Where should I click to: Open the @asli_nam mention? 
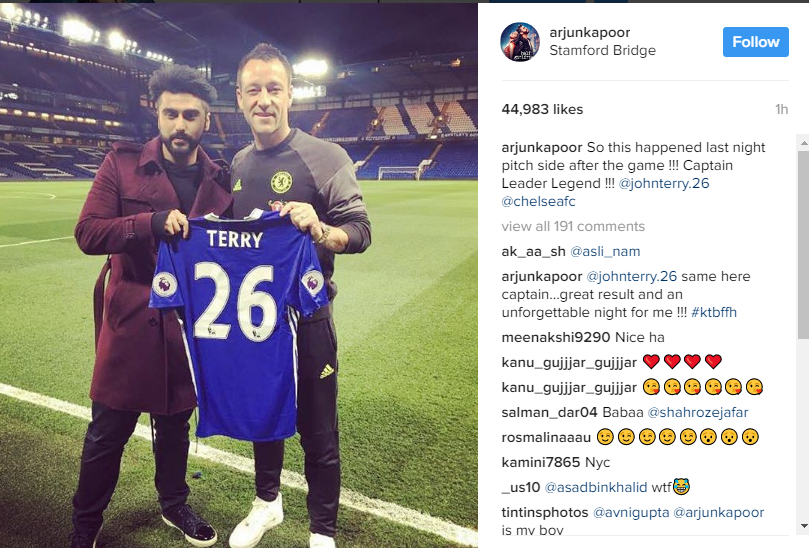[x=605, y=252]
